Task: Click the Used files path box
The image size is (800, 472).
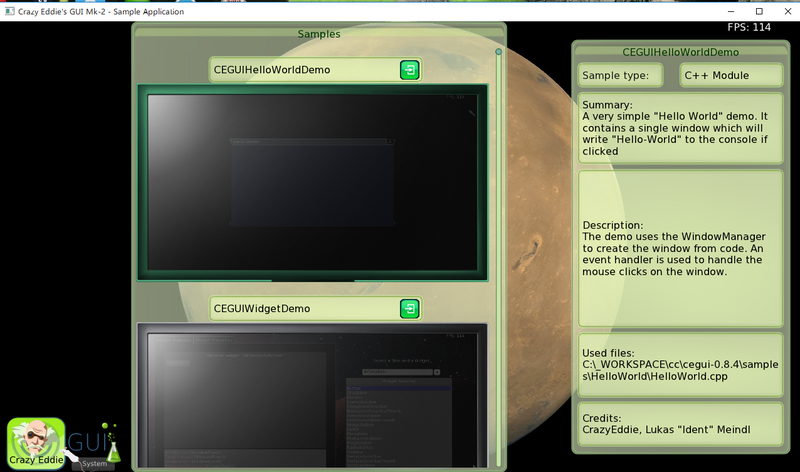Action: click(x=680, y=365)
